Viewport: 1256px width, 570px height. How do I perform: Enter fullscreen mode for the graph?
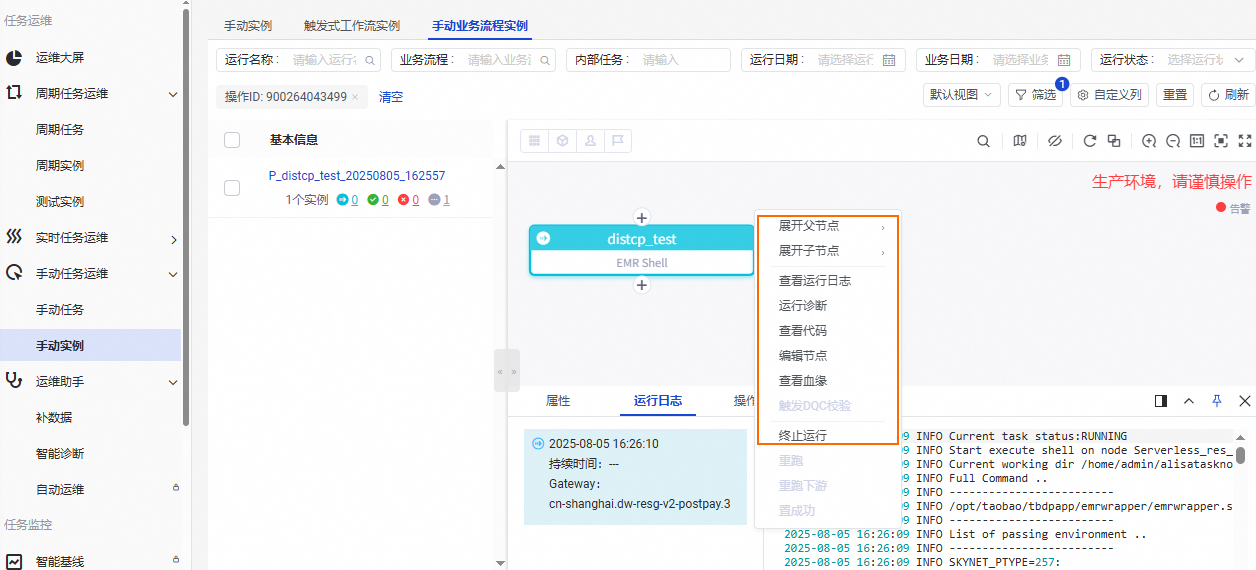pyautogui.click(x=1245, y=141)
